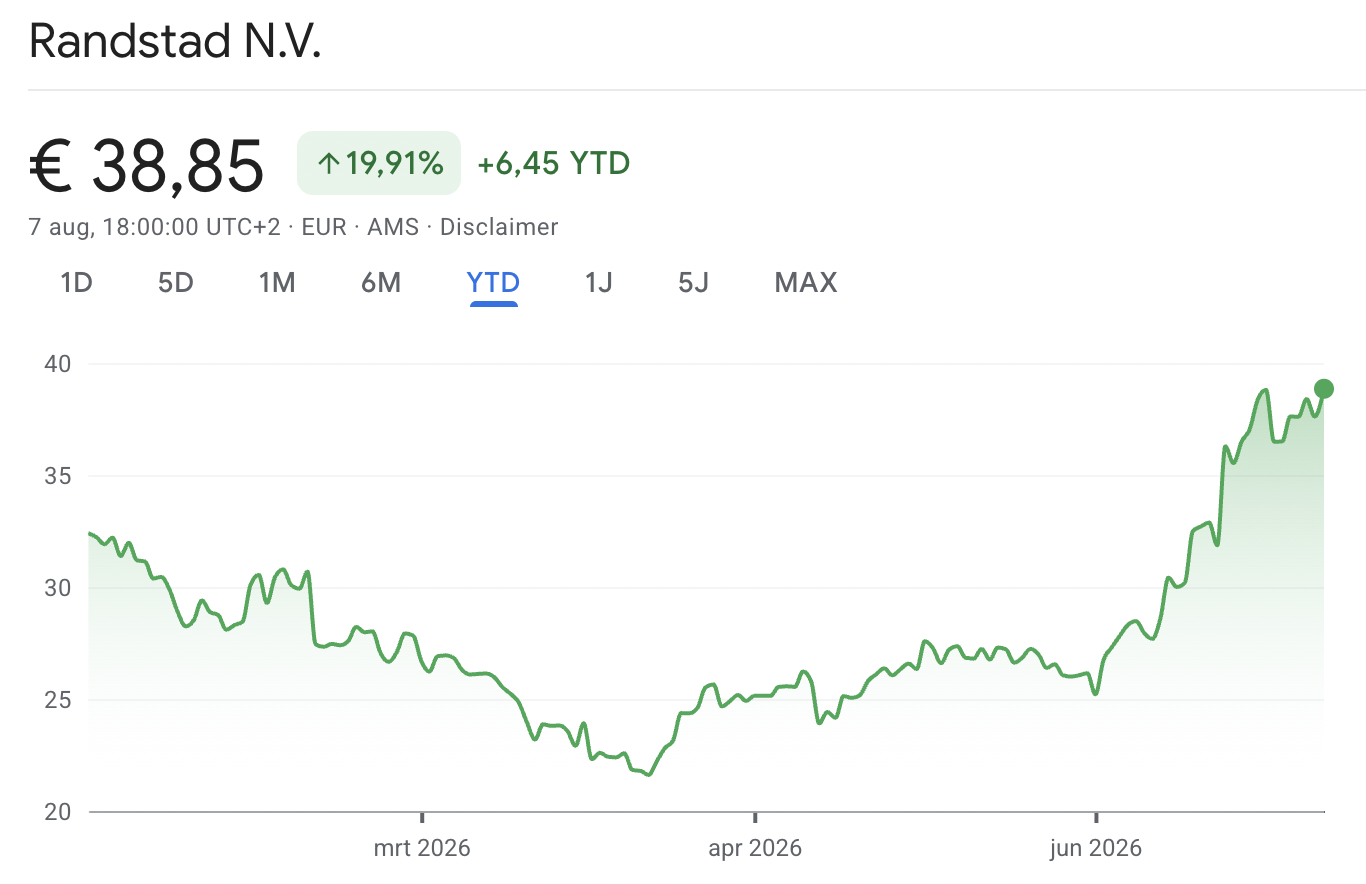Image resolution: width=1366 pixels, height=884 pixels.
Task: Click the 7 aug, 18:00:00 UTC+2 timestamp
Action: pos(155,227)
